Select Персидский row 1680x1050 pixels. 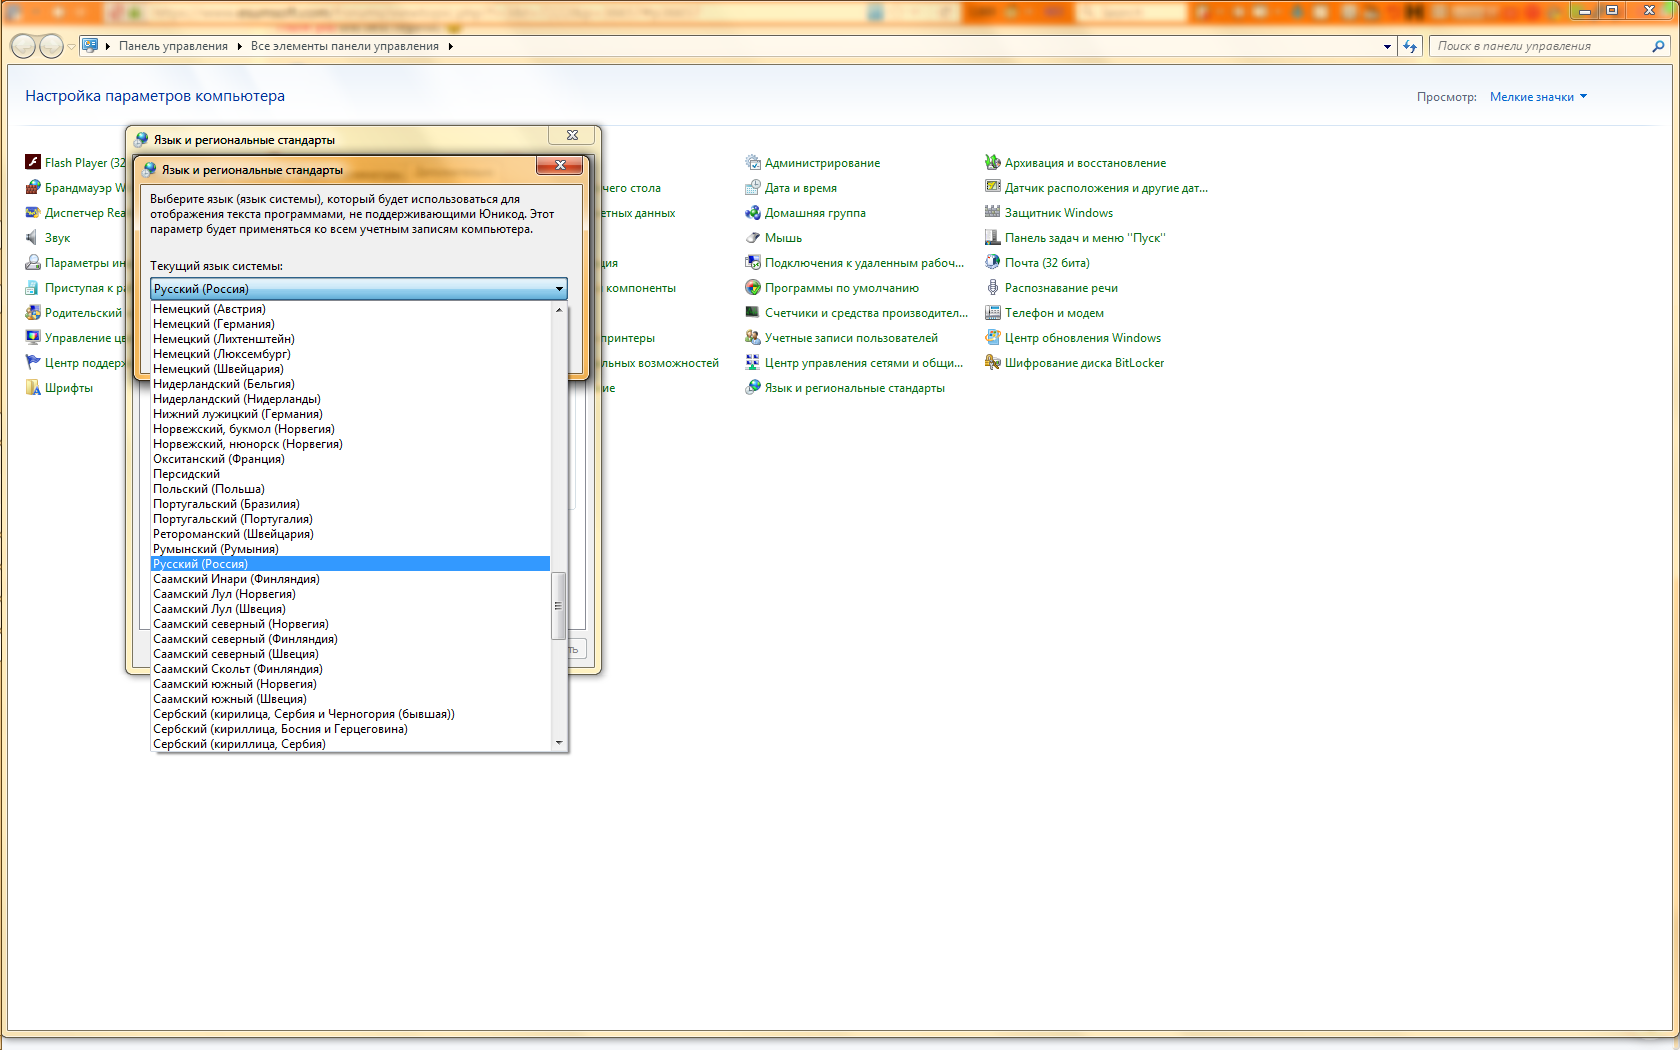point(350,474)
